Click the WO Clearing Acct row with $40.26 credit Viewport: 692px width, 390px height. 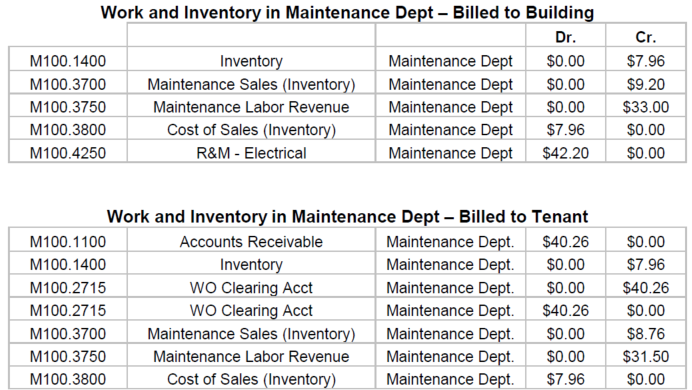click(x=347, y=288)
